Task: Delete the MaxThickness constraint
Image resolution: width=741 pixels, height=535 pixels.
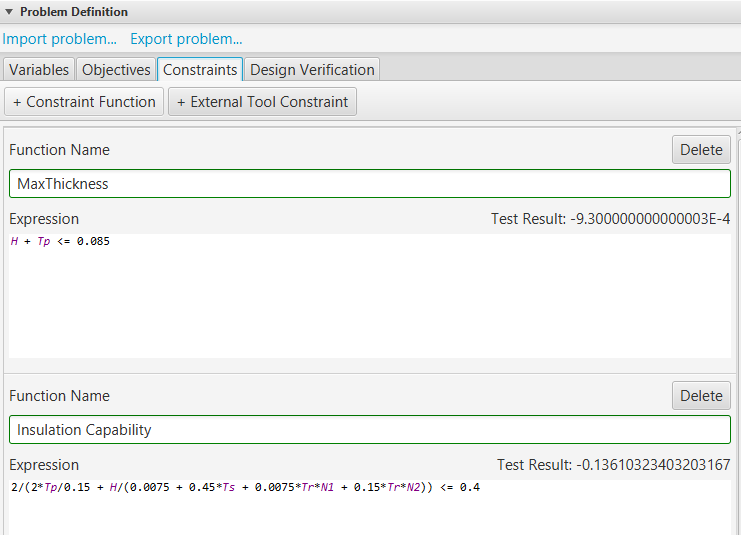Action: pos(701,150)
